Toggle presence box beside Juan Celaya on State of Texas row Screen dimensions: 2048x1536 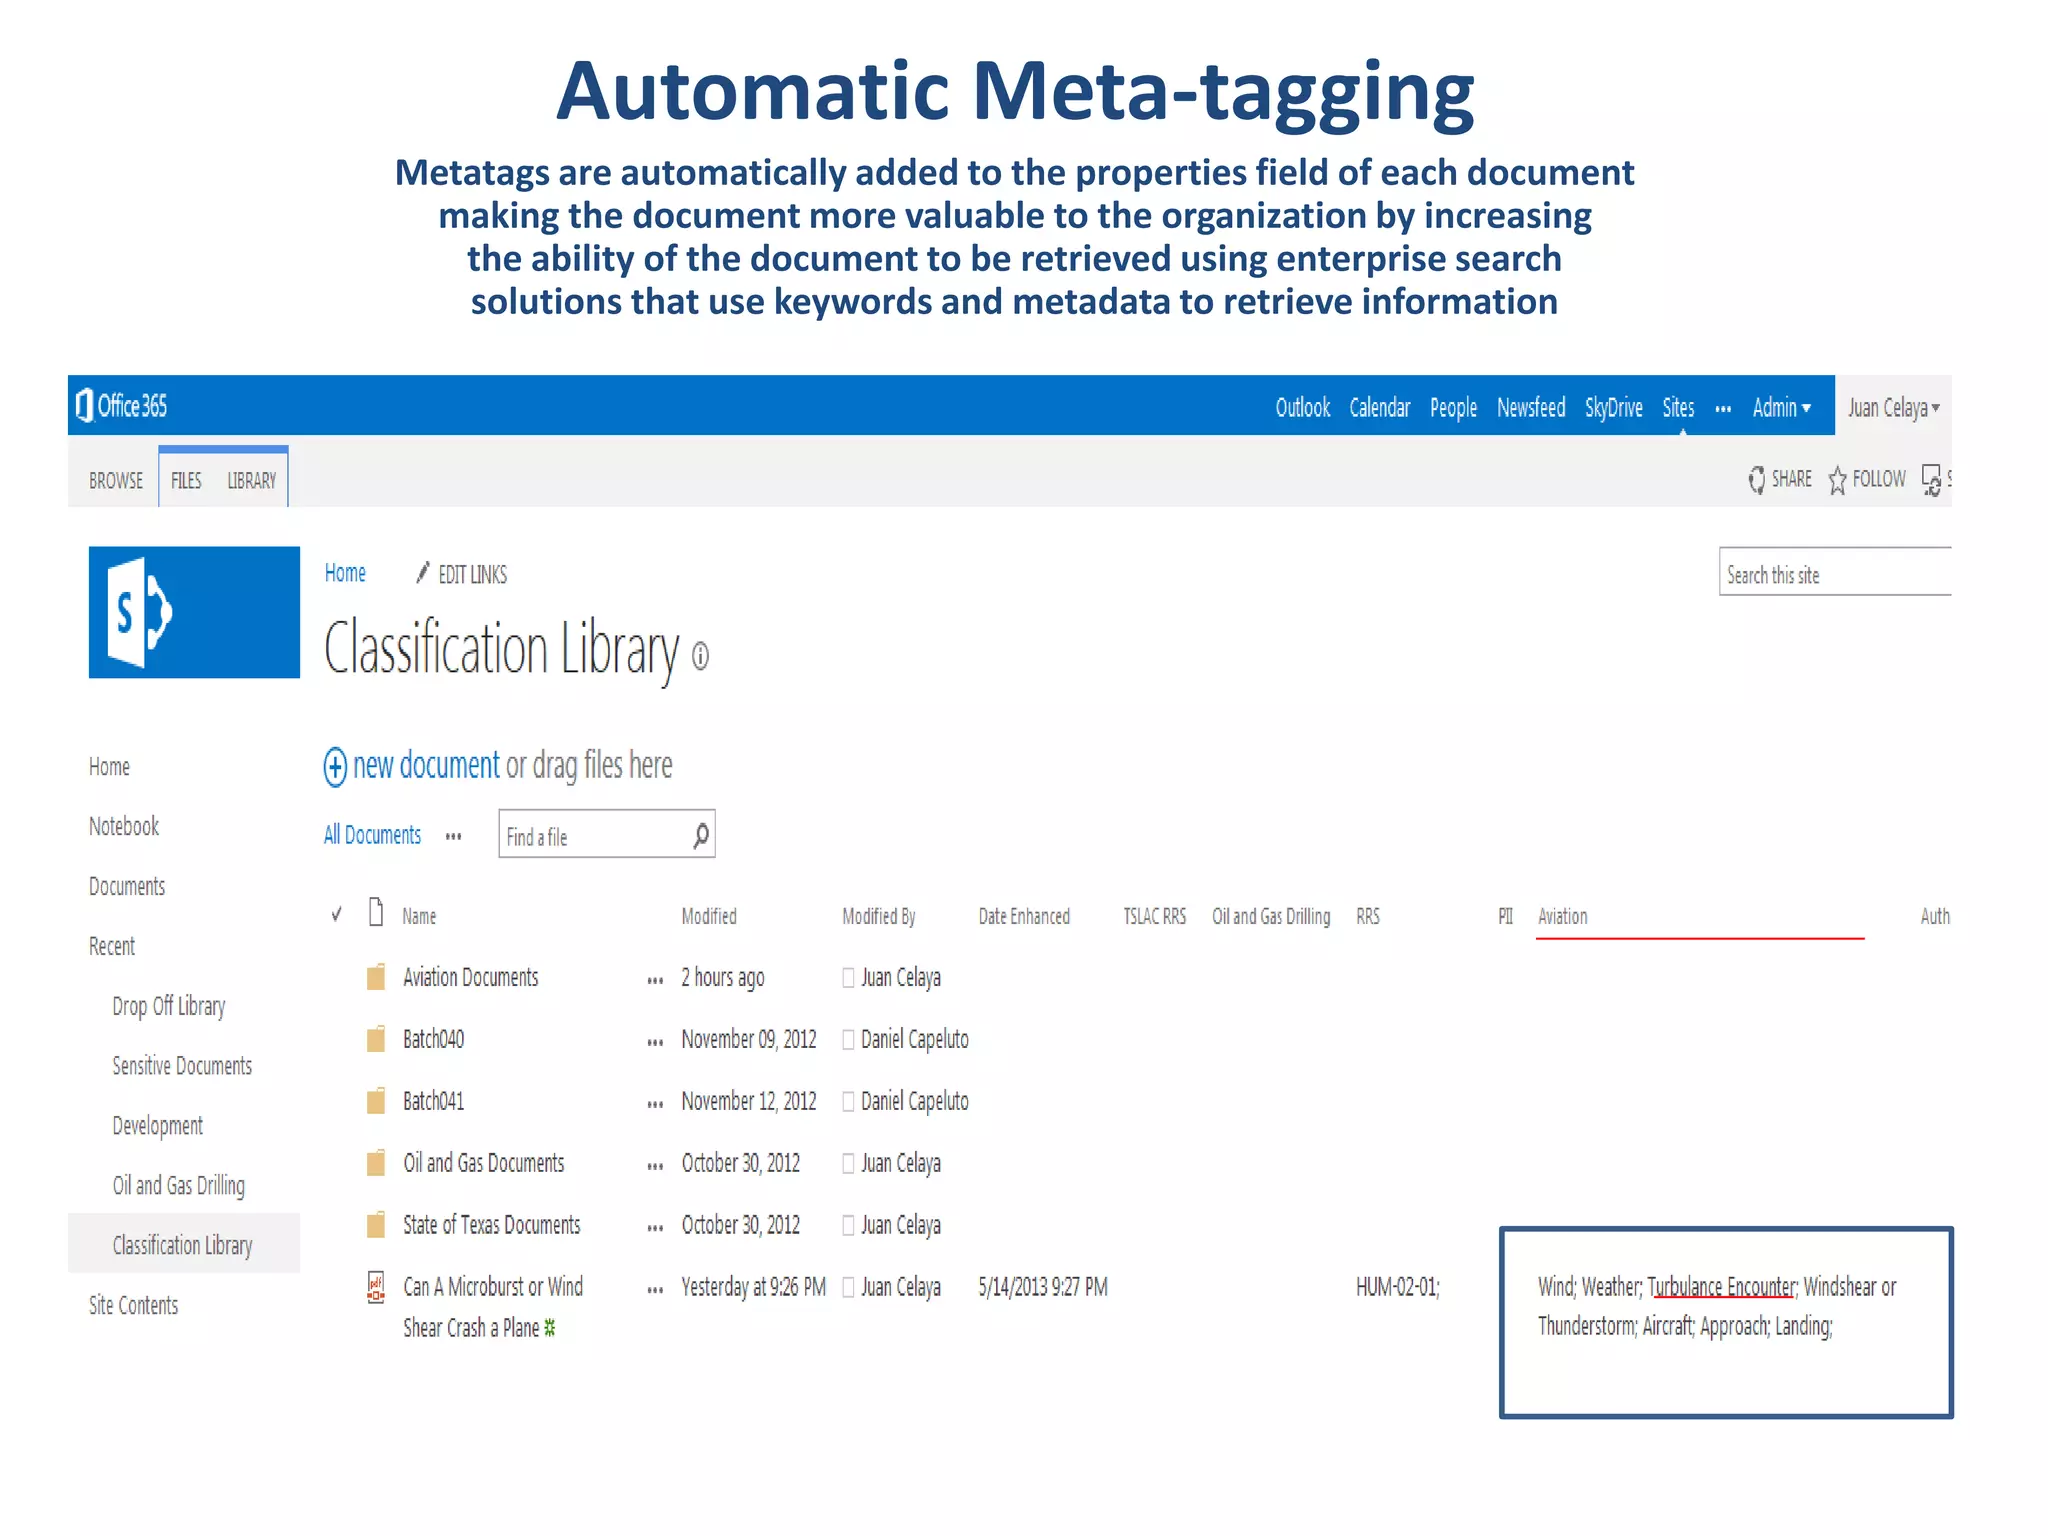(x=848, y=1226)
